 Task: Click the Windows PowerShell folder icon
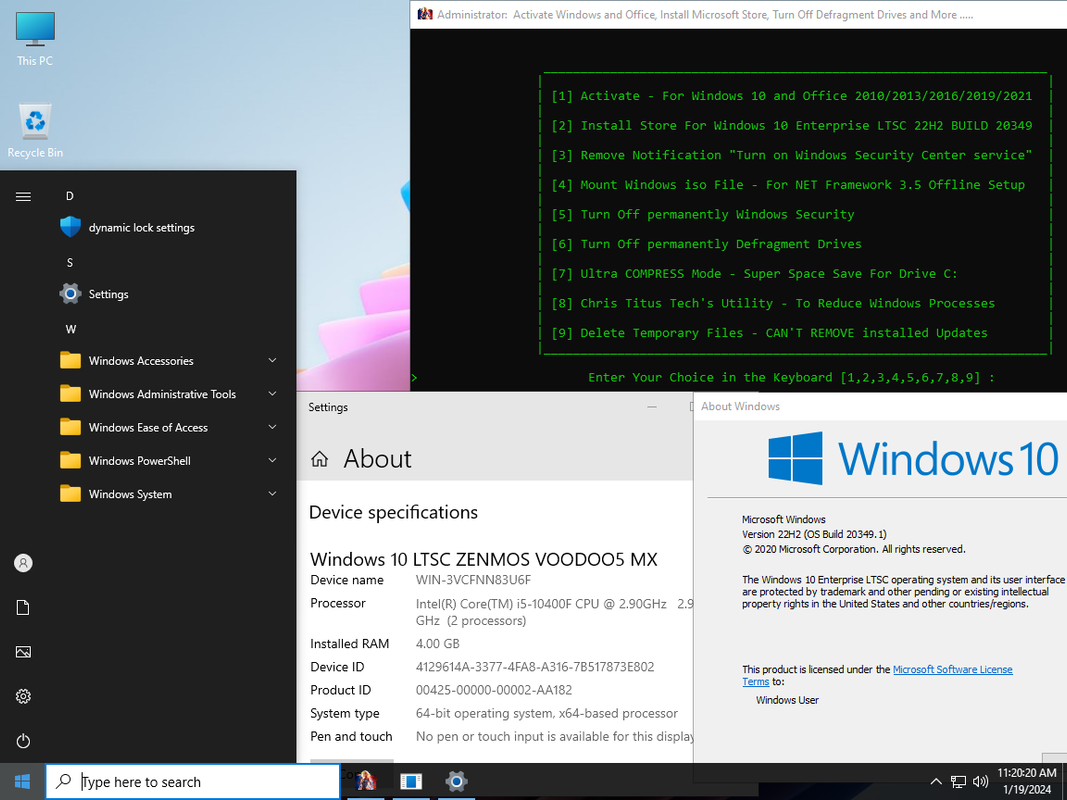pos(70,461)
